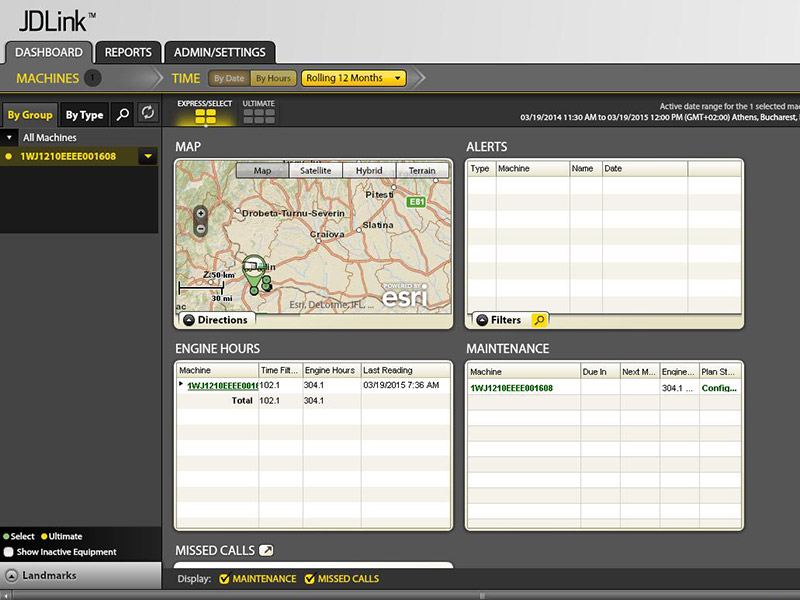
Task: Expand the Directions panel on map
Action: [x=216, y=320]
